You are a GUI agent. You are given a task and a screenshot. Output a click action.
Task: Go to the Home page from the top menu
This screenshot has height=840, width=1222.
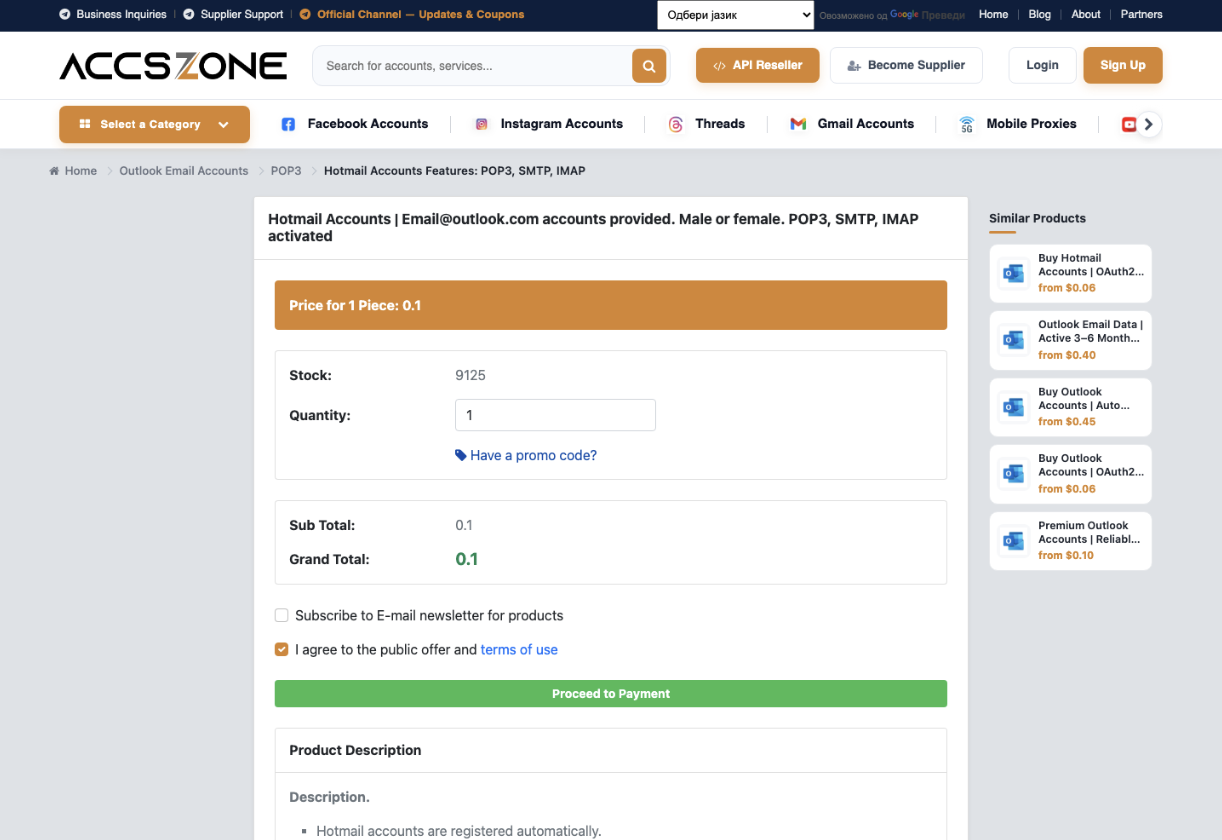click(993, 14)
